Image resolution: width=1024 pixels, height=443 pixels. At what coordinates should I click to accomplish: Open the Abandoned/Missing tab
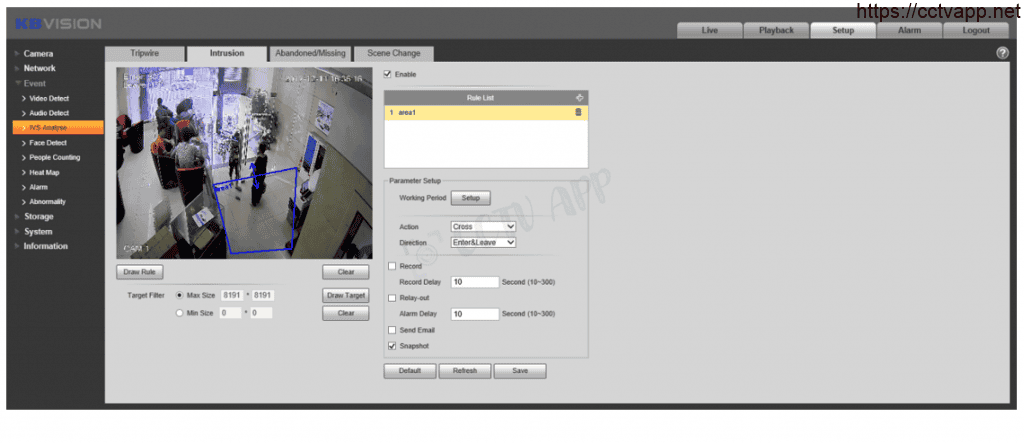308,53
